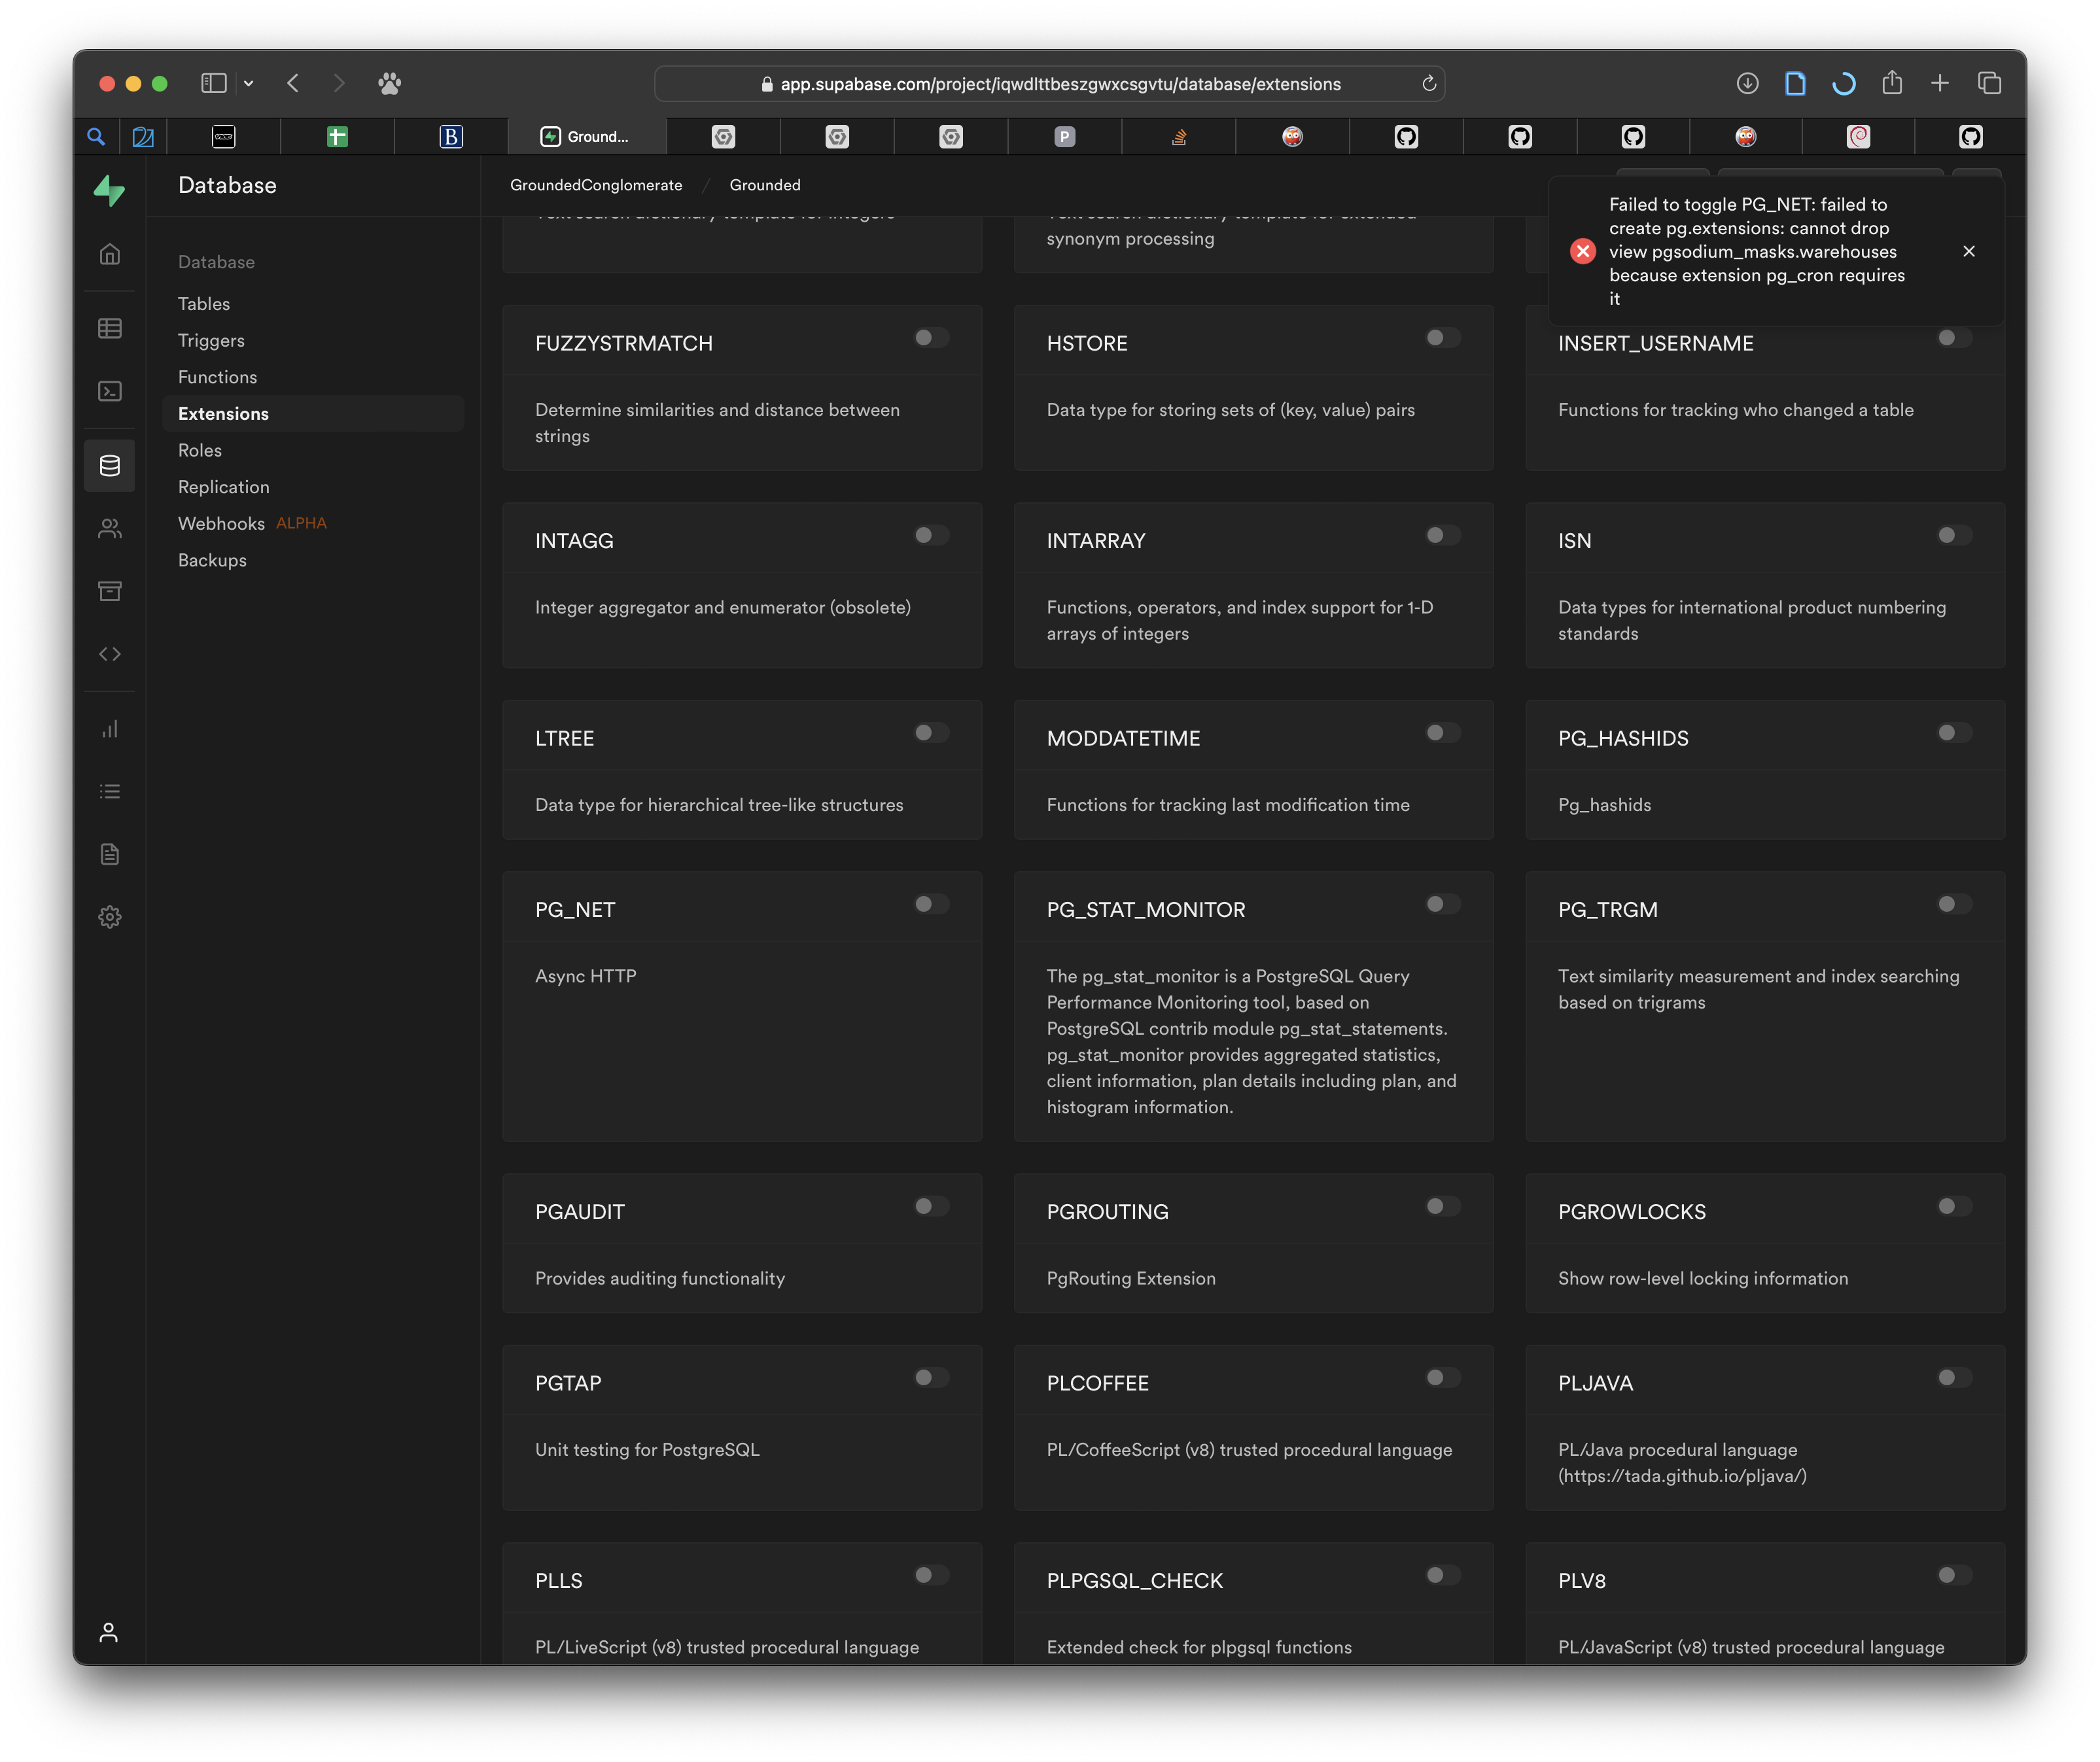
Task: Enable the HSTORE extension
Action: (1442, 338)
